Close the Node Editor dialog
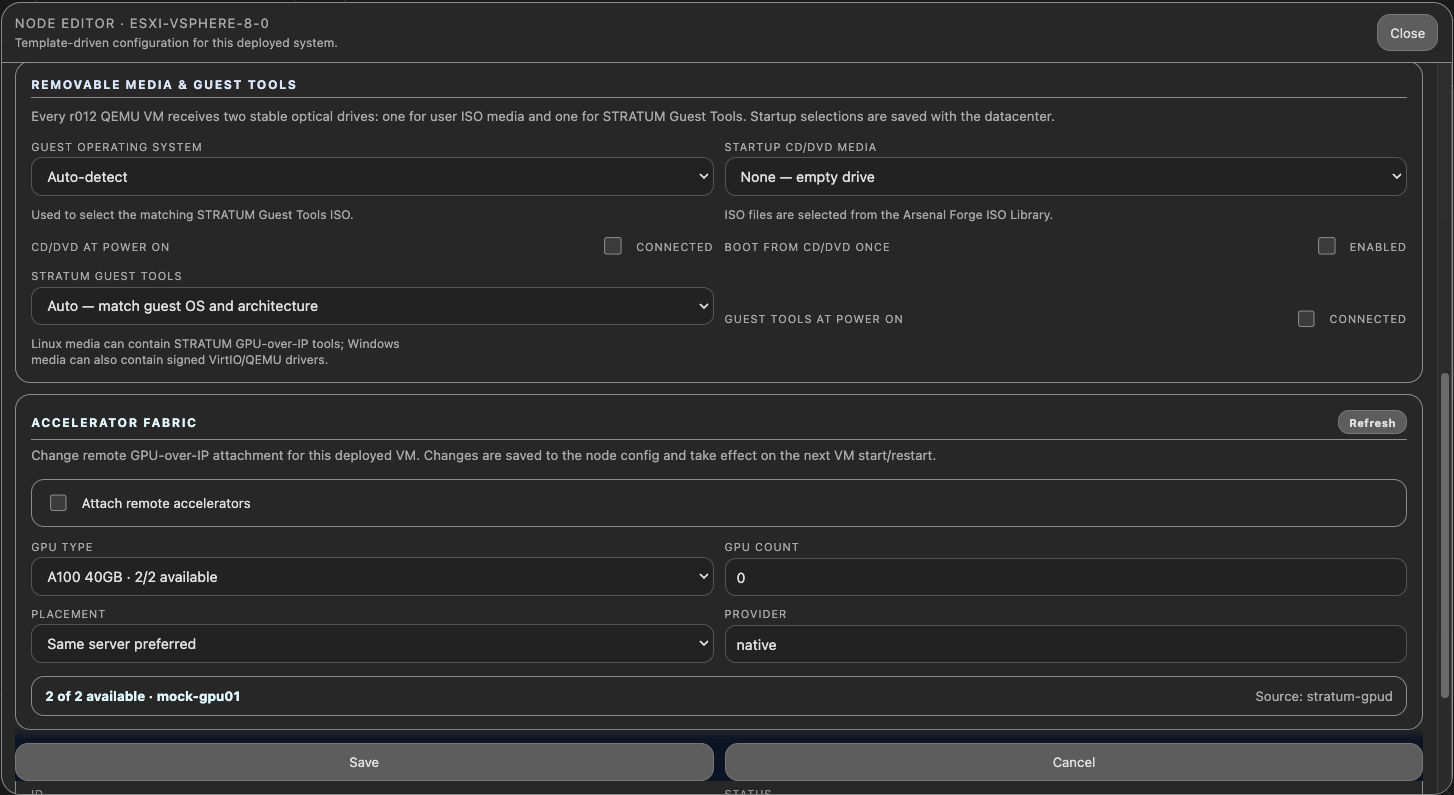Image resolution: width=1454 pixels, height=795 pixels. 1407,33
